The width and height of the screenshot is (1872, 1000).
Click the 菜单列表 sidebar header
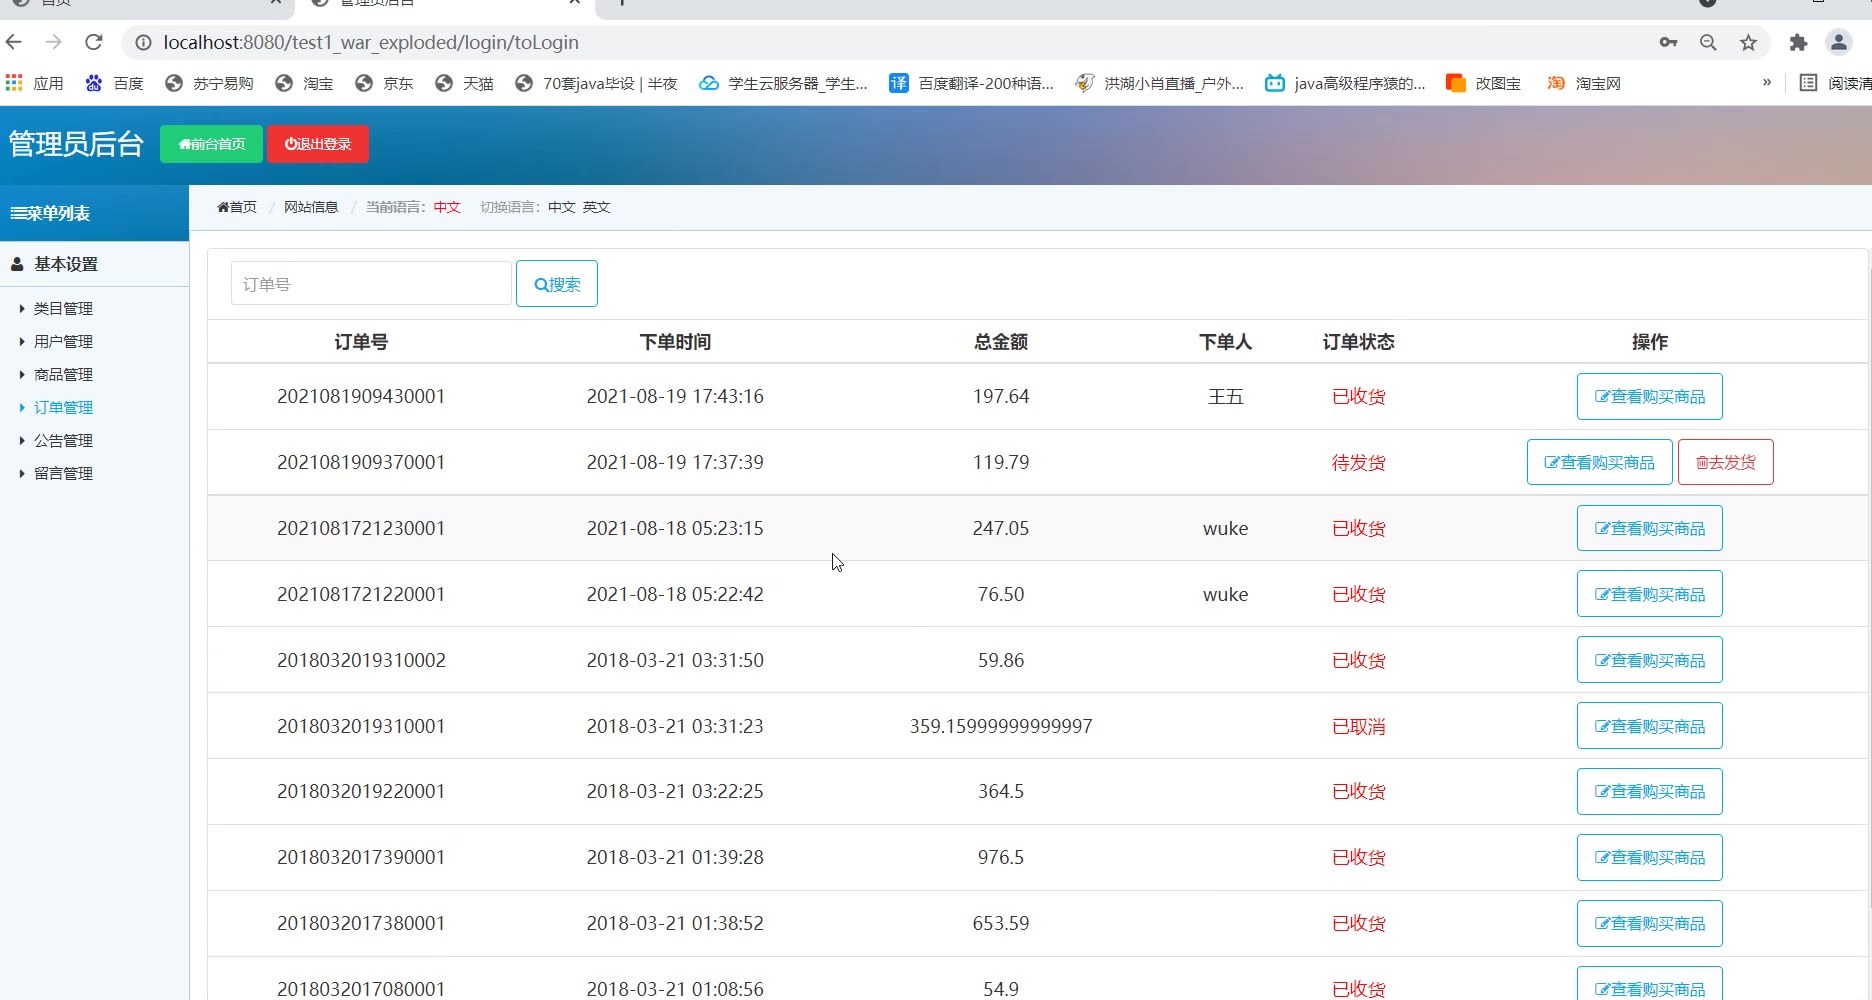pos(94,213)
